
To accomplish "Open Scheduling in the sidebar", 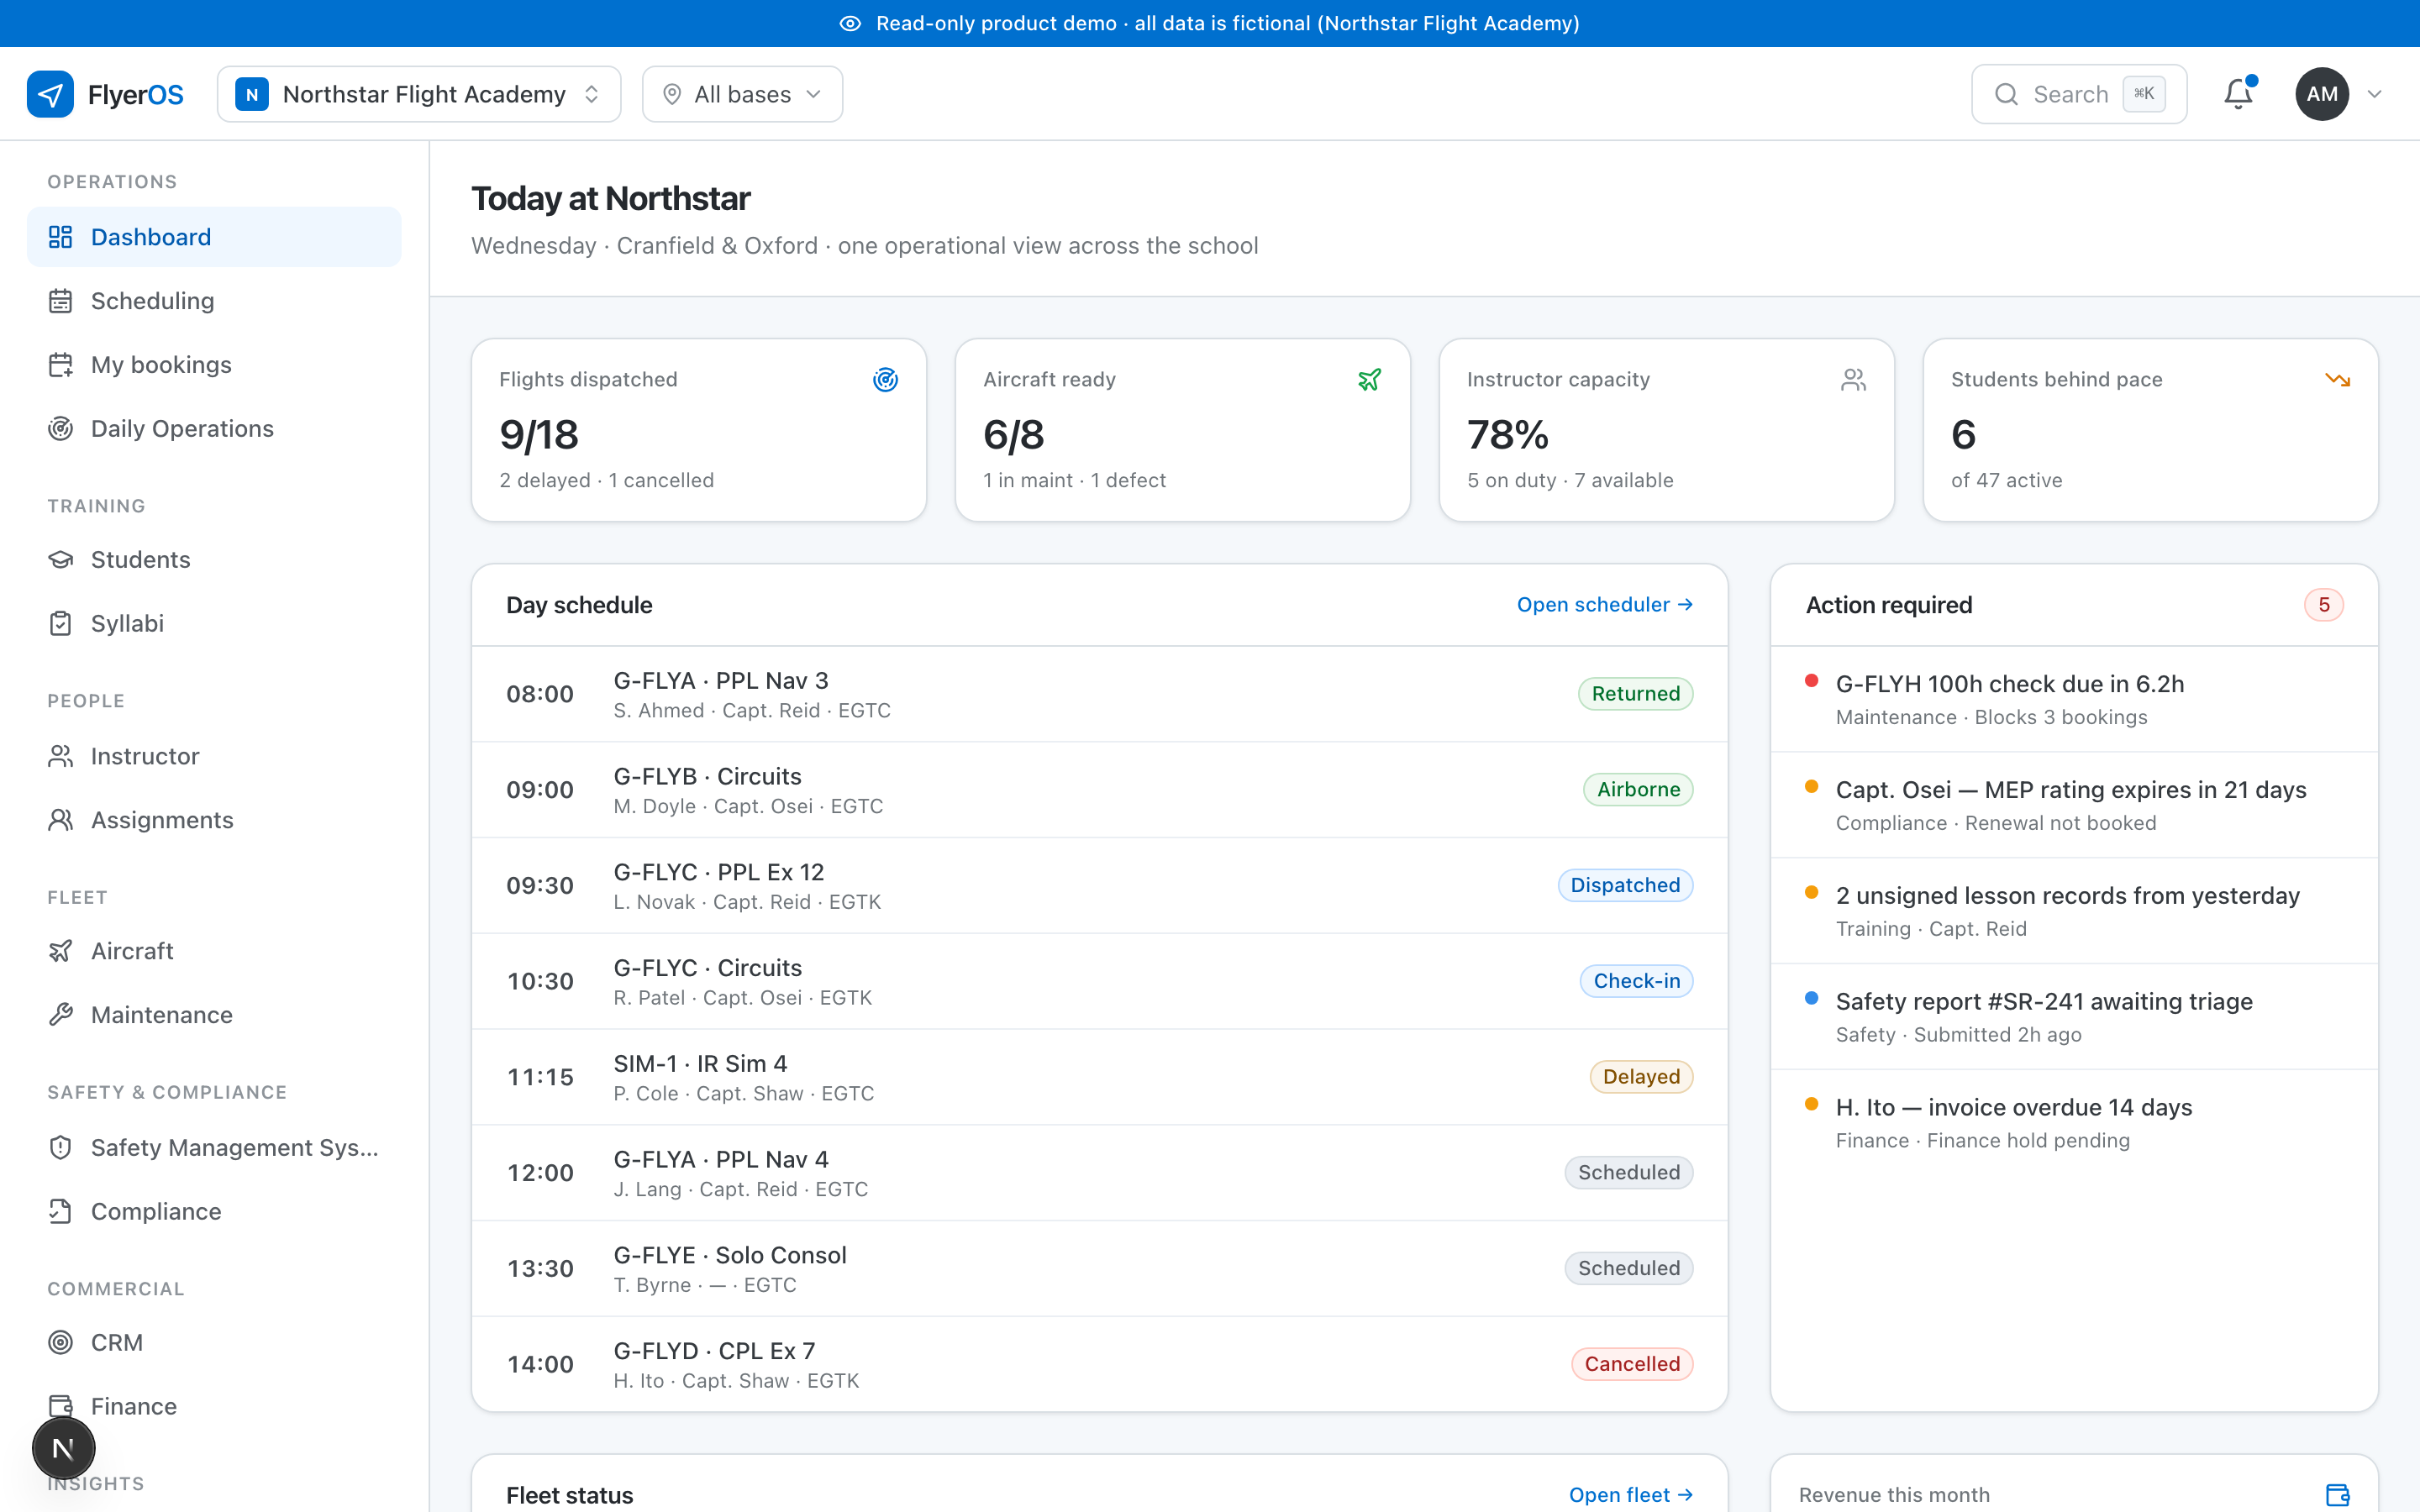I will [x=214, y=301].
